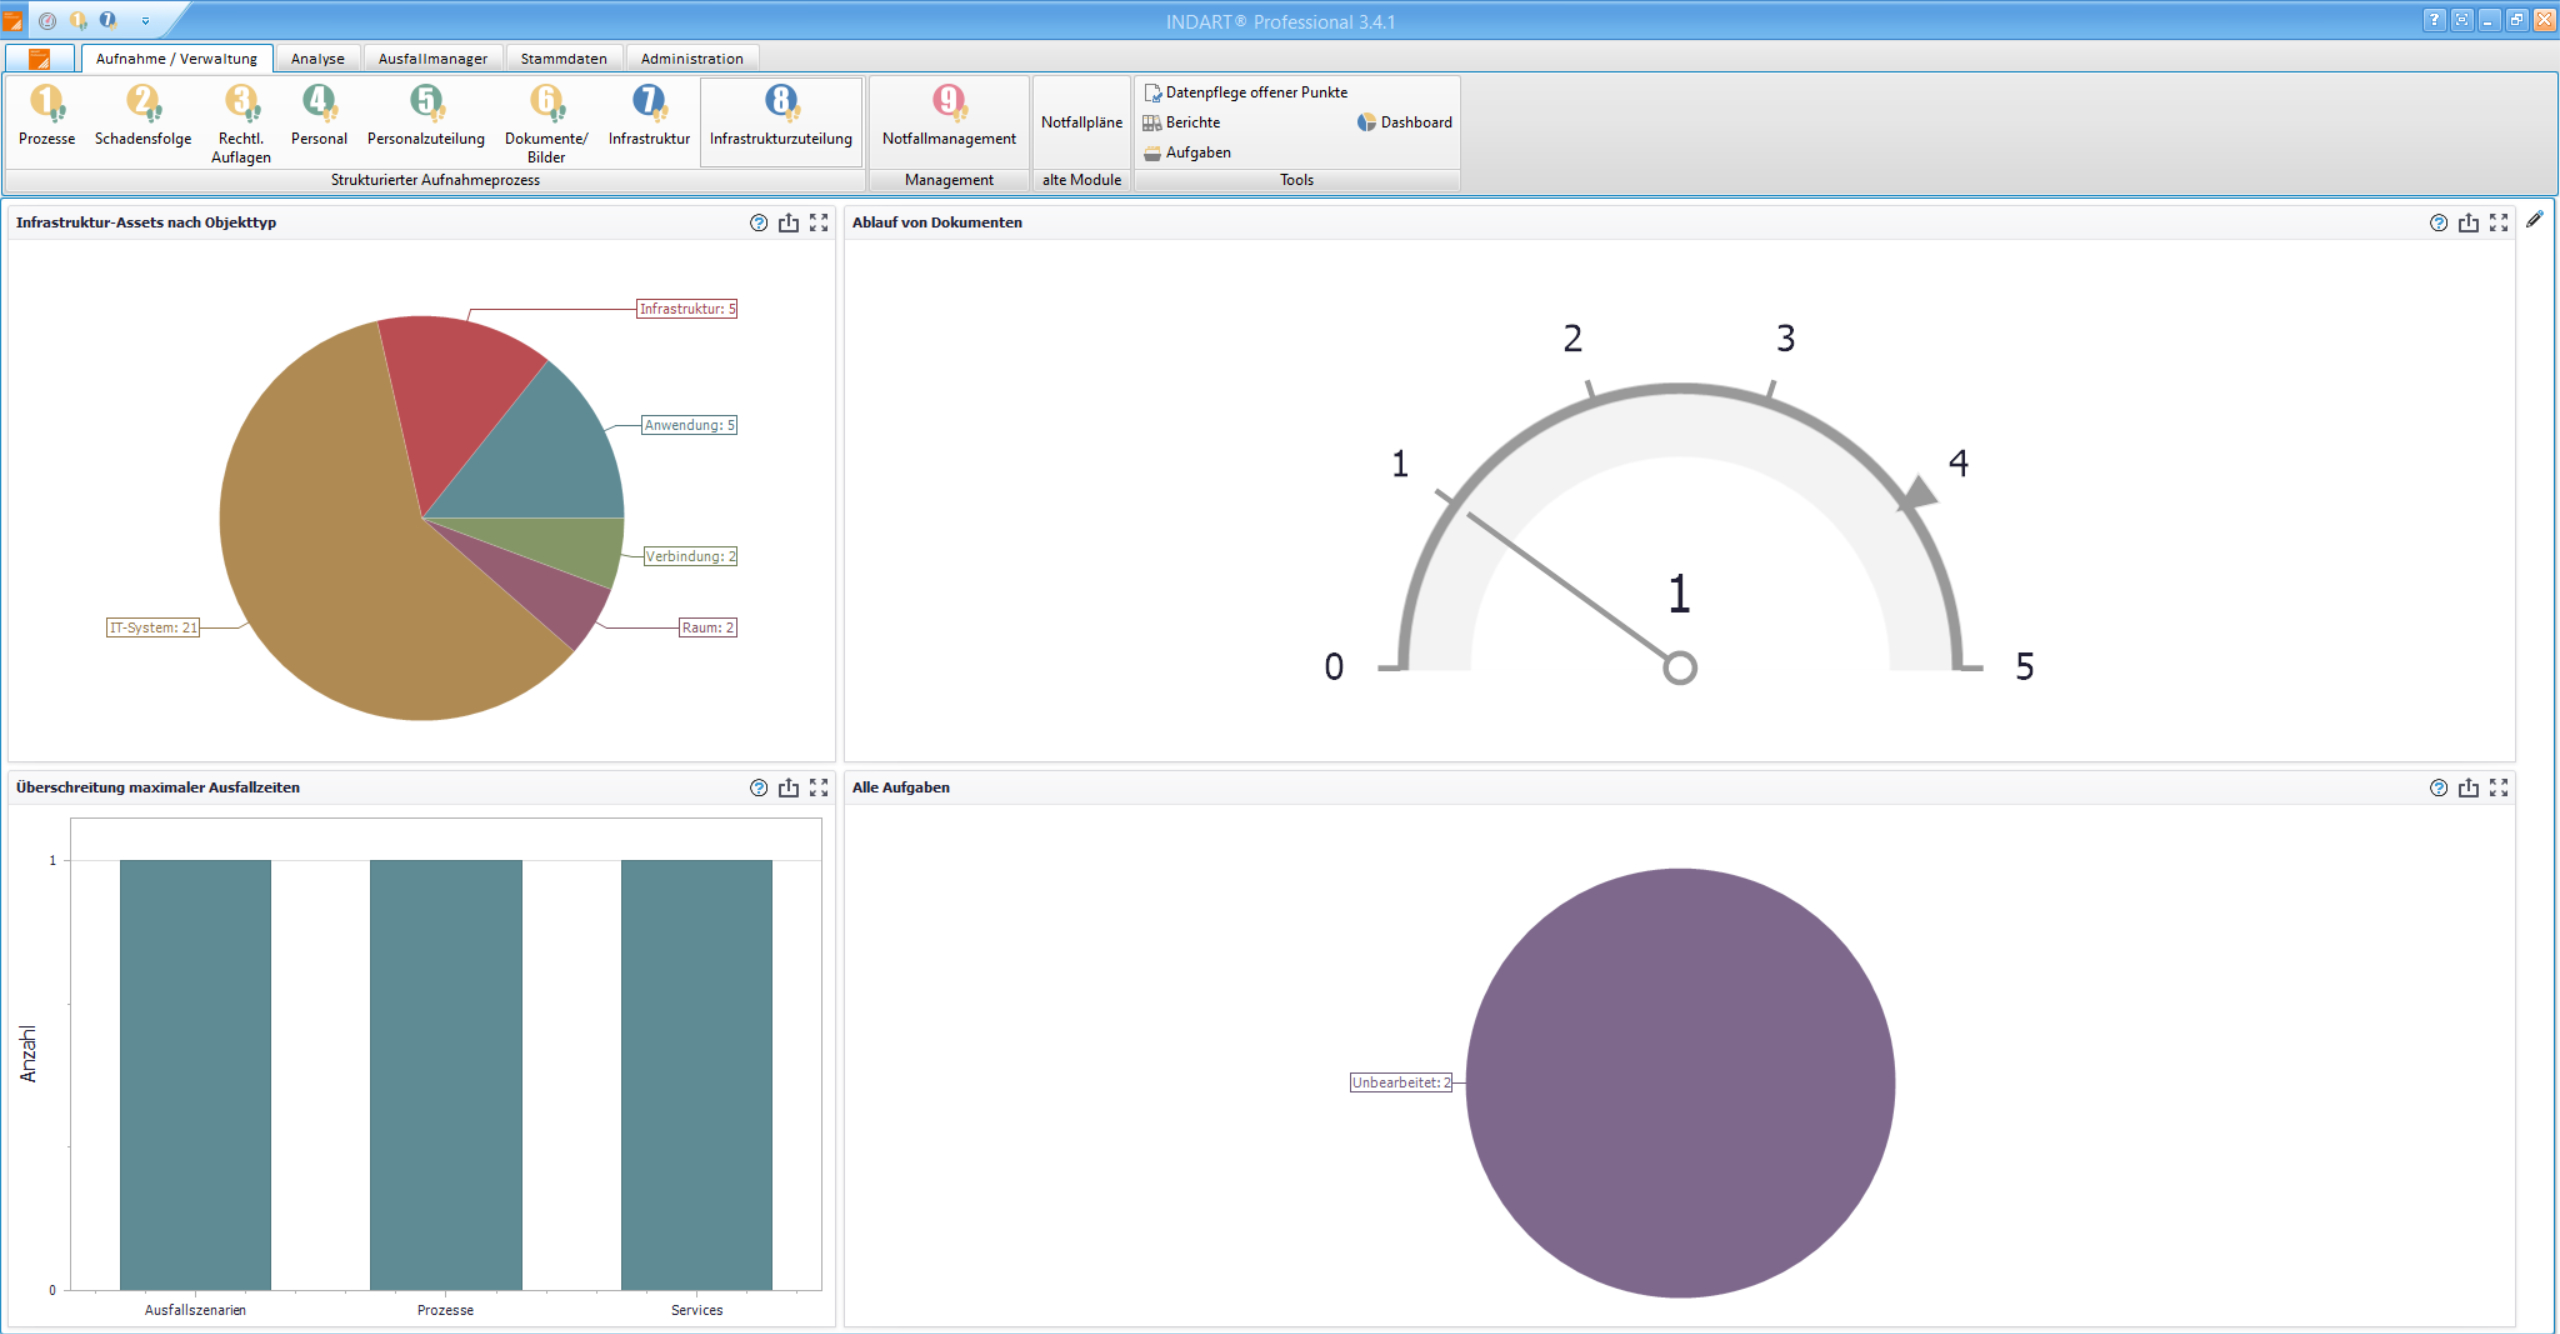Click the Notfallpläne button
Image resolution: width=2560 pixels, height=1334 pixels.
click(1081, 122)
